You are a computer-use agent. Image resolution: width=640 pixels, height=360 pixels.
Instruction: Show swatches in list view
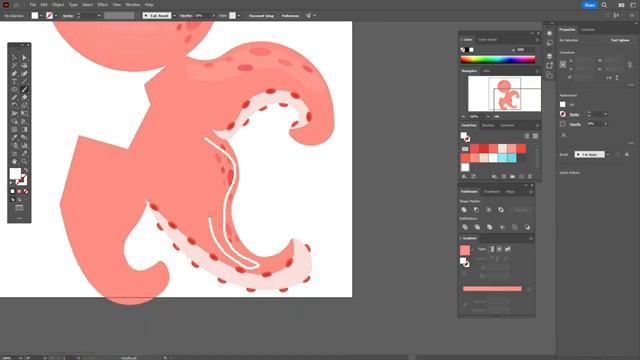527,136
